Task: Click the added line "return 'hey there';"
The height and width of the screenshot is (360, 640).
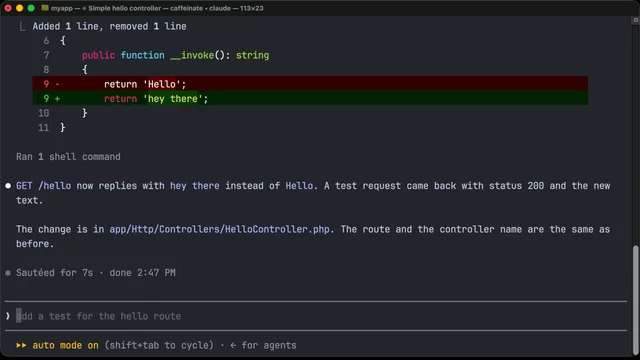Action: click(x=310, y=98)
